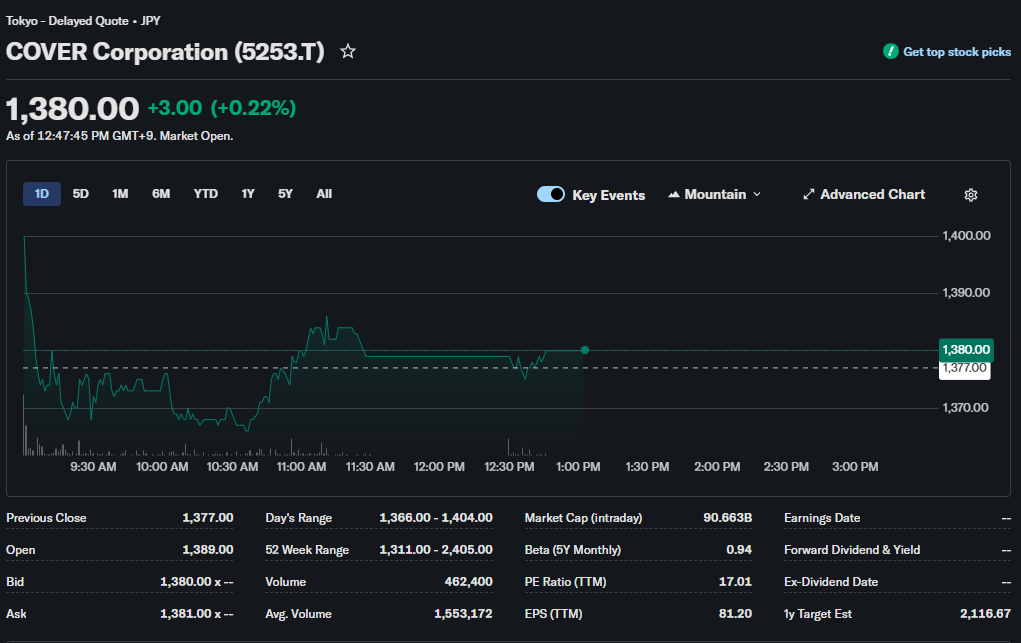Click the Beta (5Y Monthly) value 0.94

(x=739, y=550)
